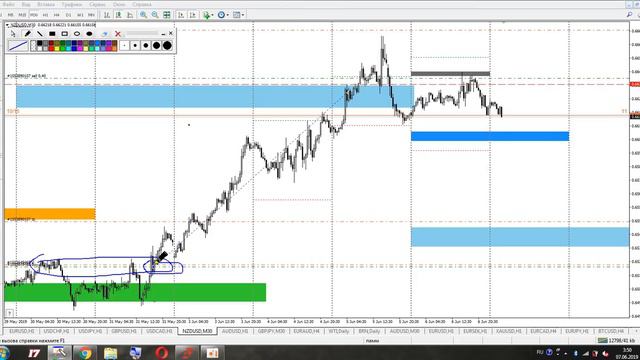Screen dimensions: 640x360
Task: Tile chart windows with the grid icon
Action: pos(167,15)
